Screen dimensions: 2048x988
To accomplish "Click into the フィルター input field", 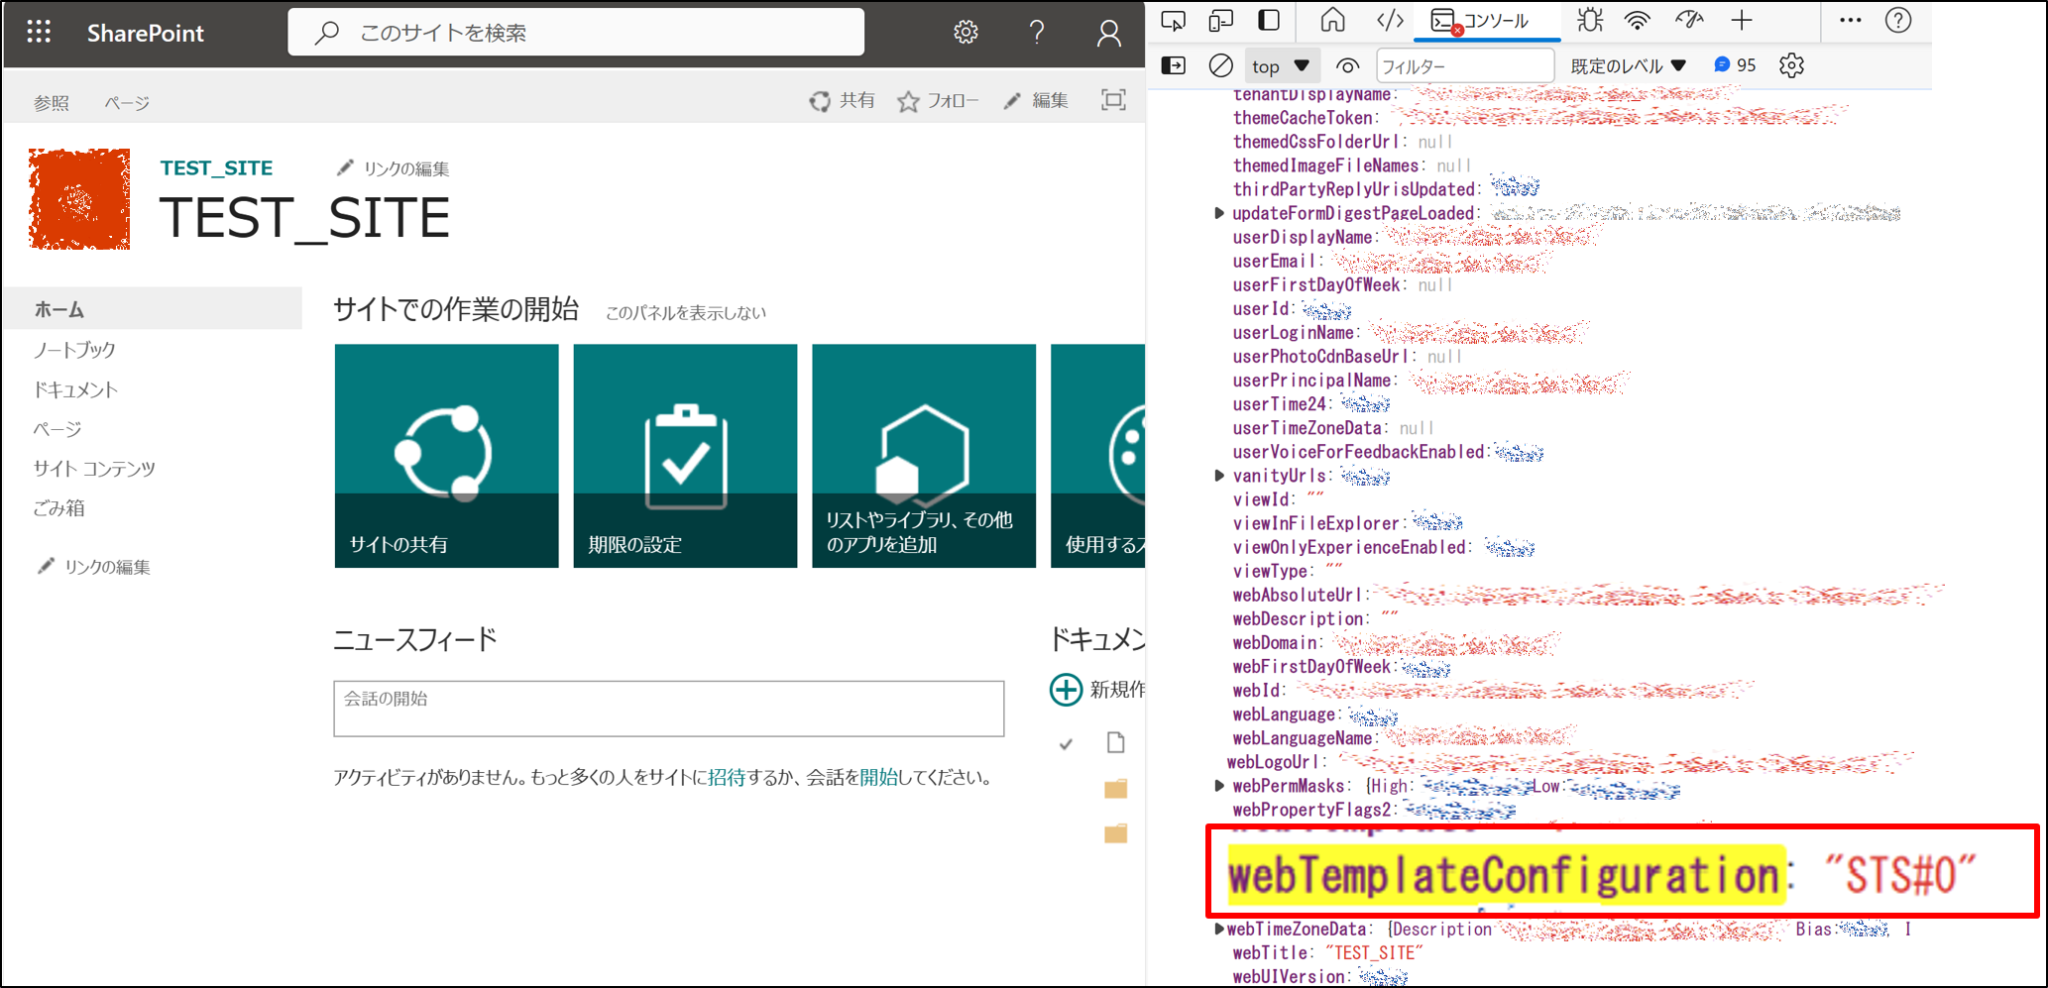I will pyautogui.click(x=1465, y=65).
